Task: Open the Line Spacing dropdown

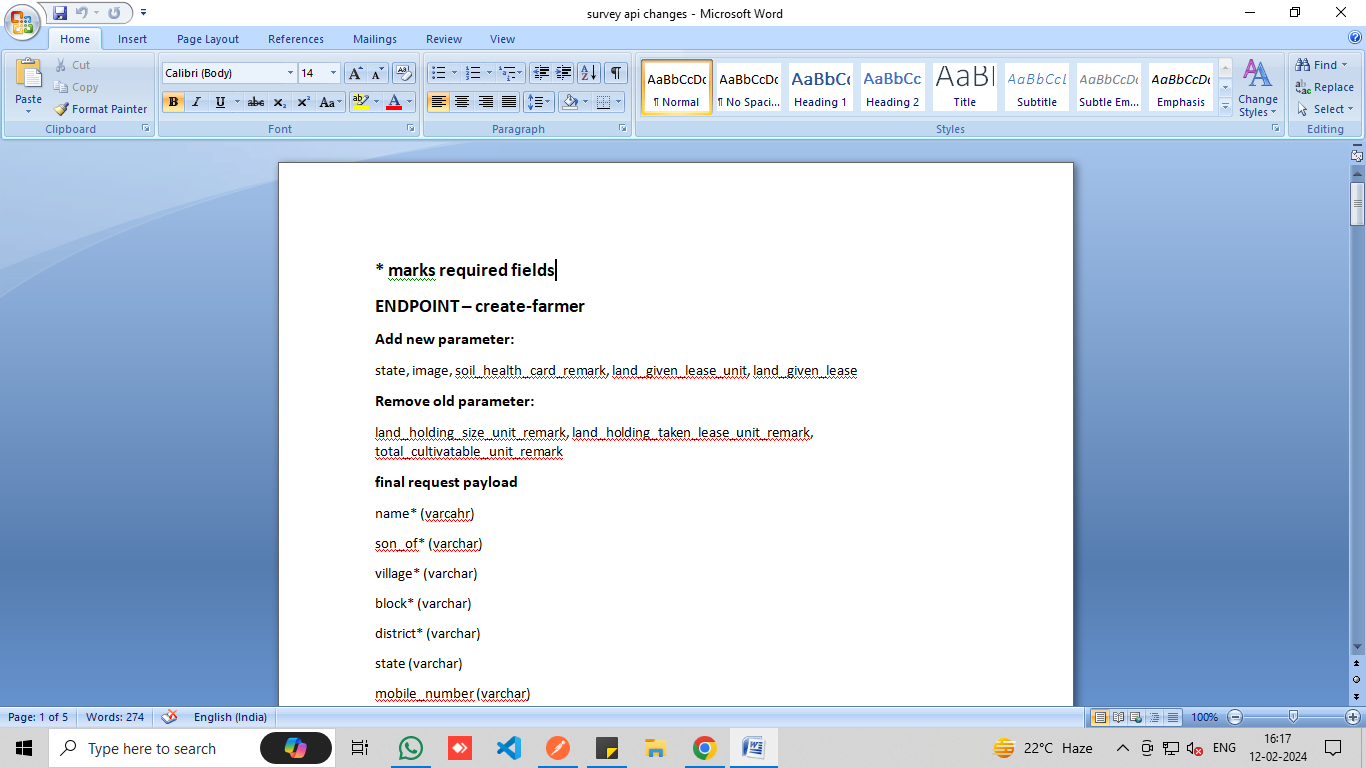Action: coord(540,102)
